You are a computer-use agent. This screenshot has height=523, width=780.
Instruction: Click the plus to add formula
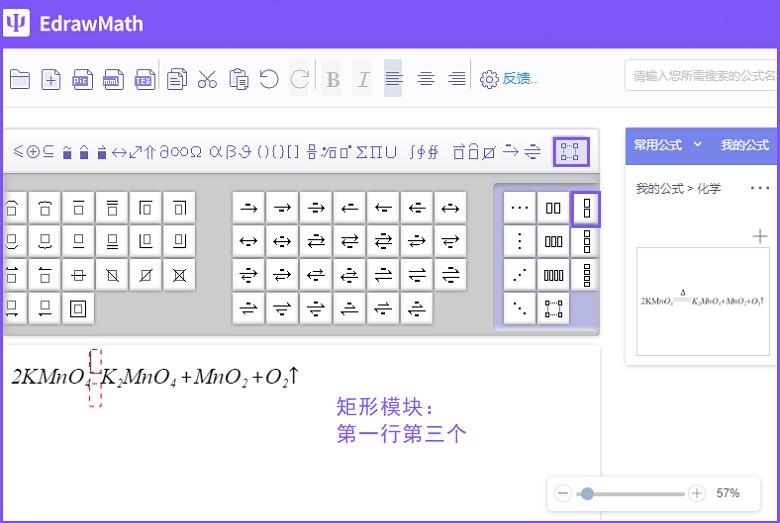[760, 236]
